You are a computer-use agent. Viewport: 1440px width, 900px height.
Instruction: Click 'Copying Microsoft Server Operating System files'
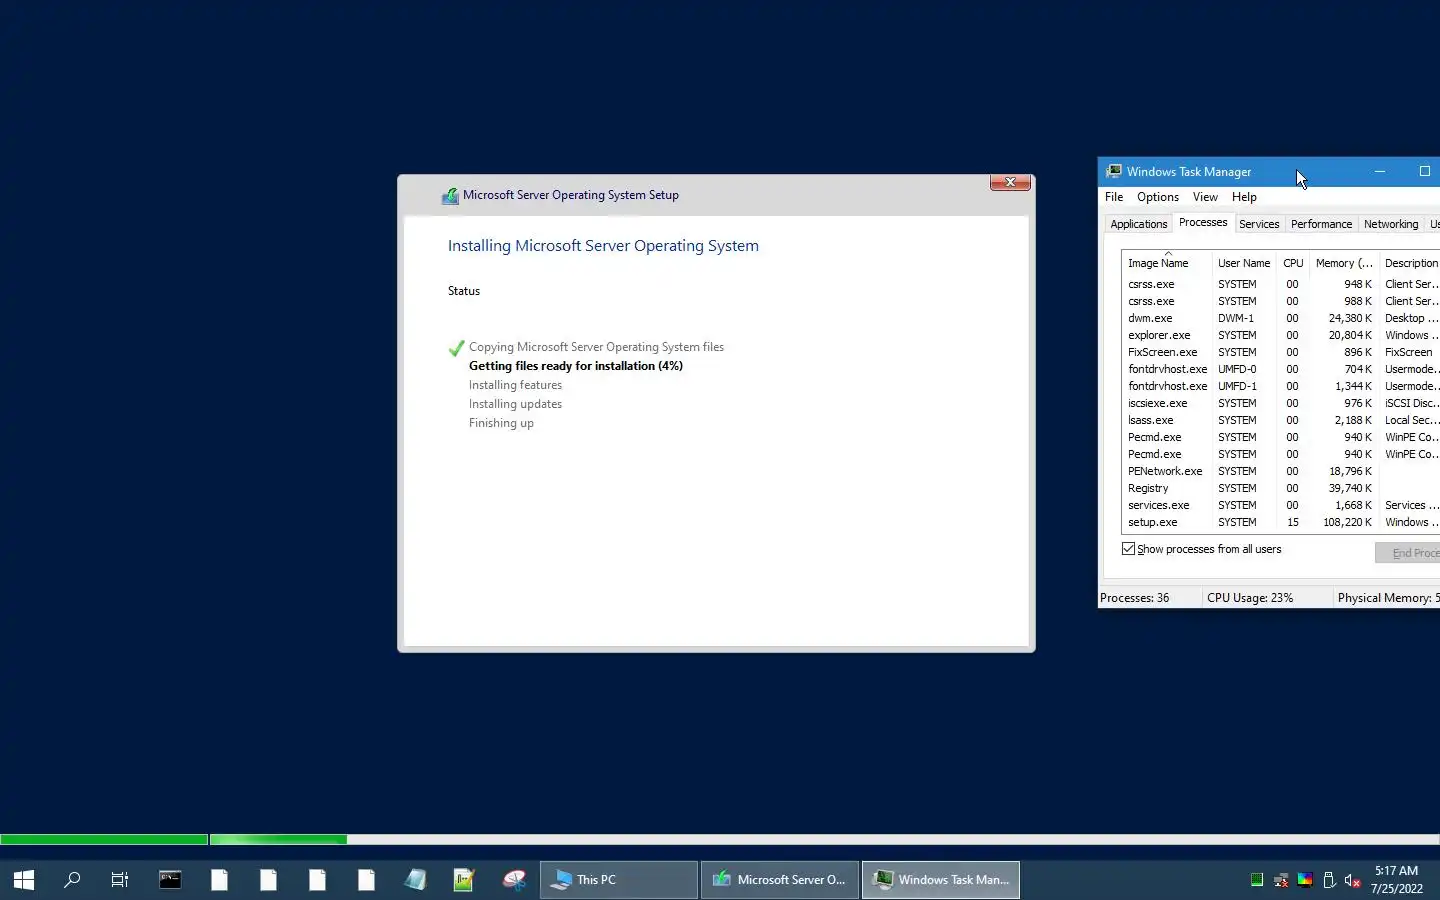click(x=596, y=347)
